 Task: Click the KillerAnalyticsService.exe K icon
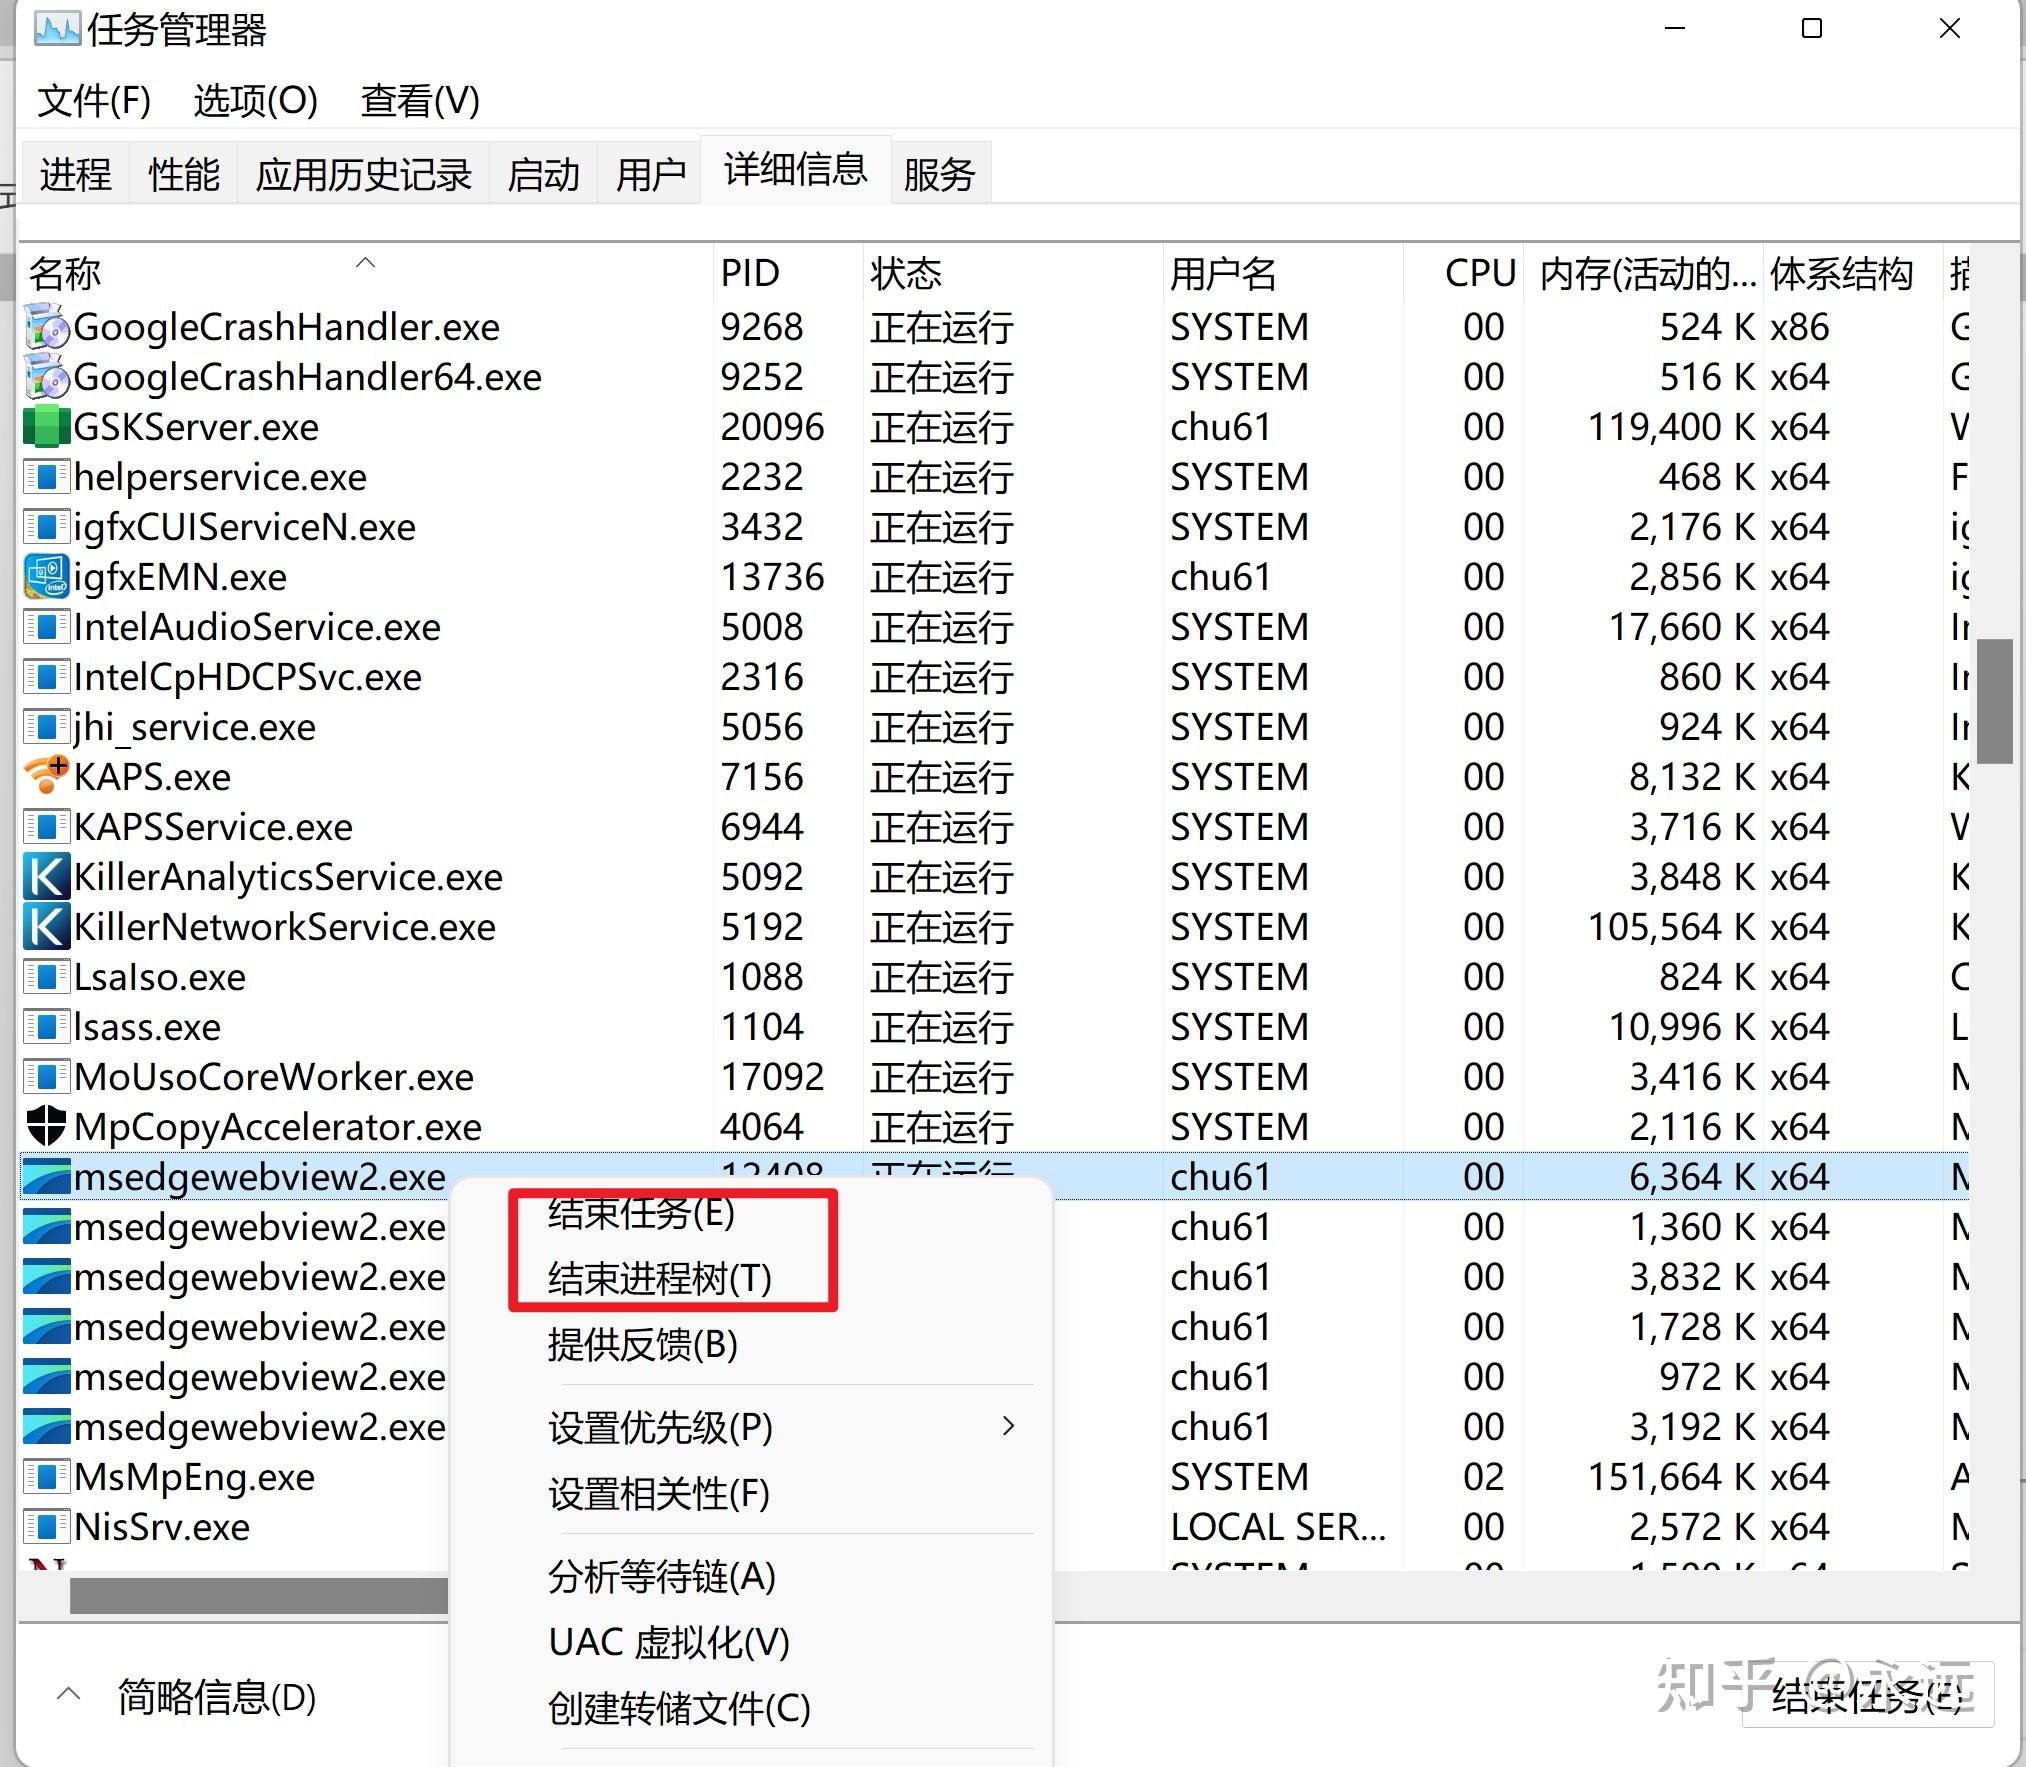pyautogui.click(x=46, y=877)
